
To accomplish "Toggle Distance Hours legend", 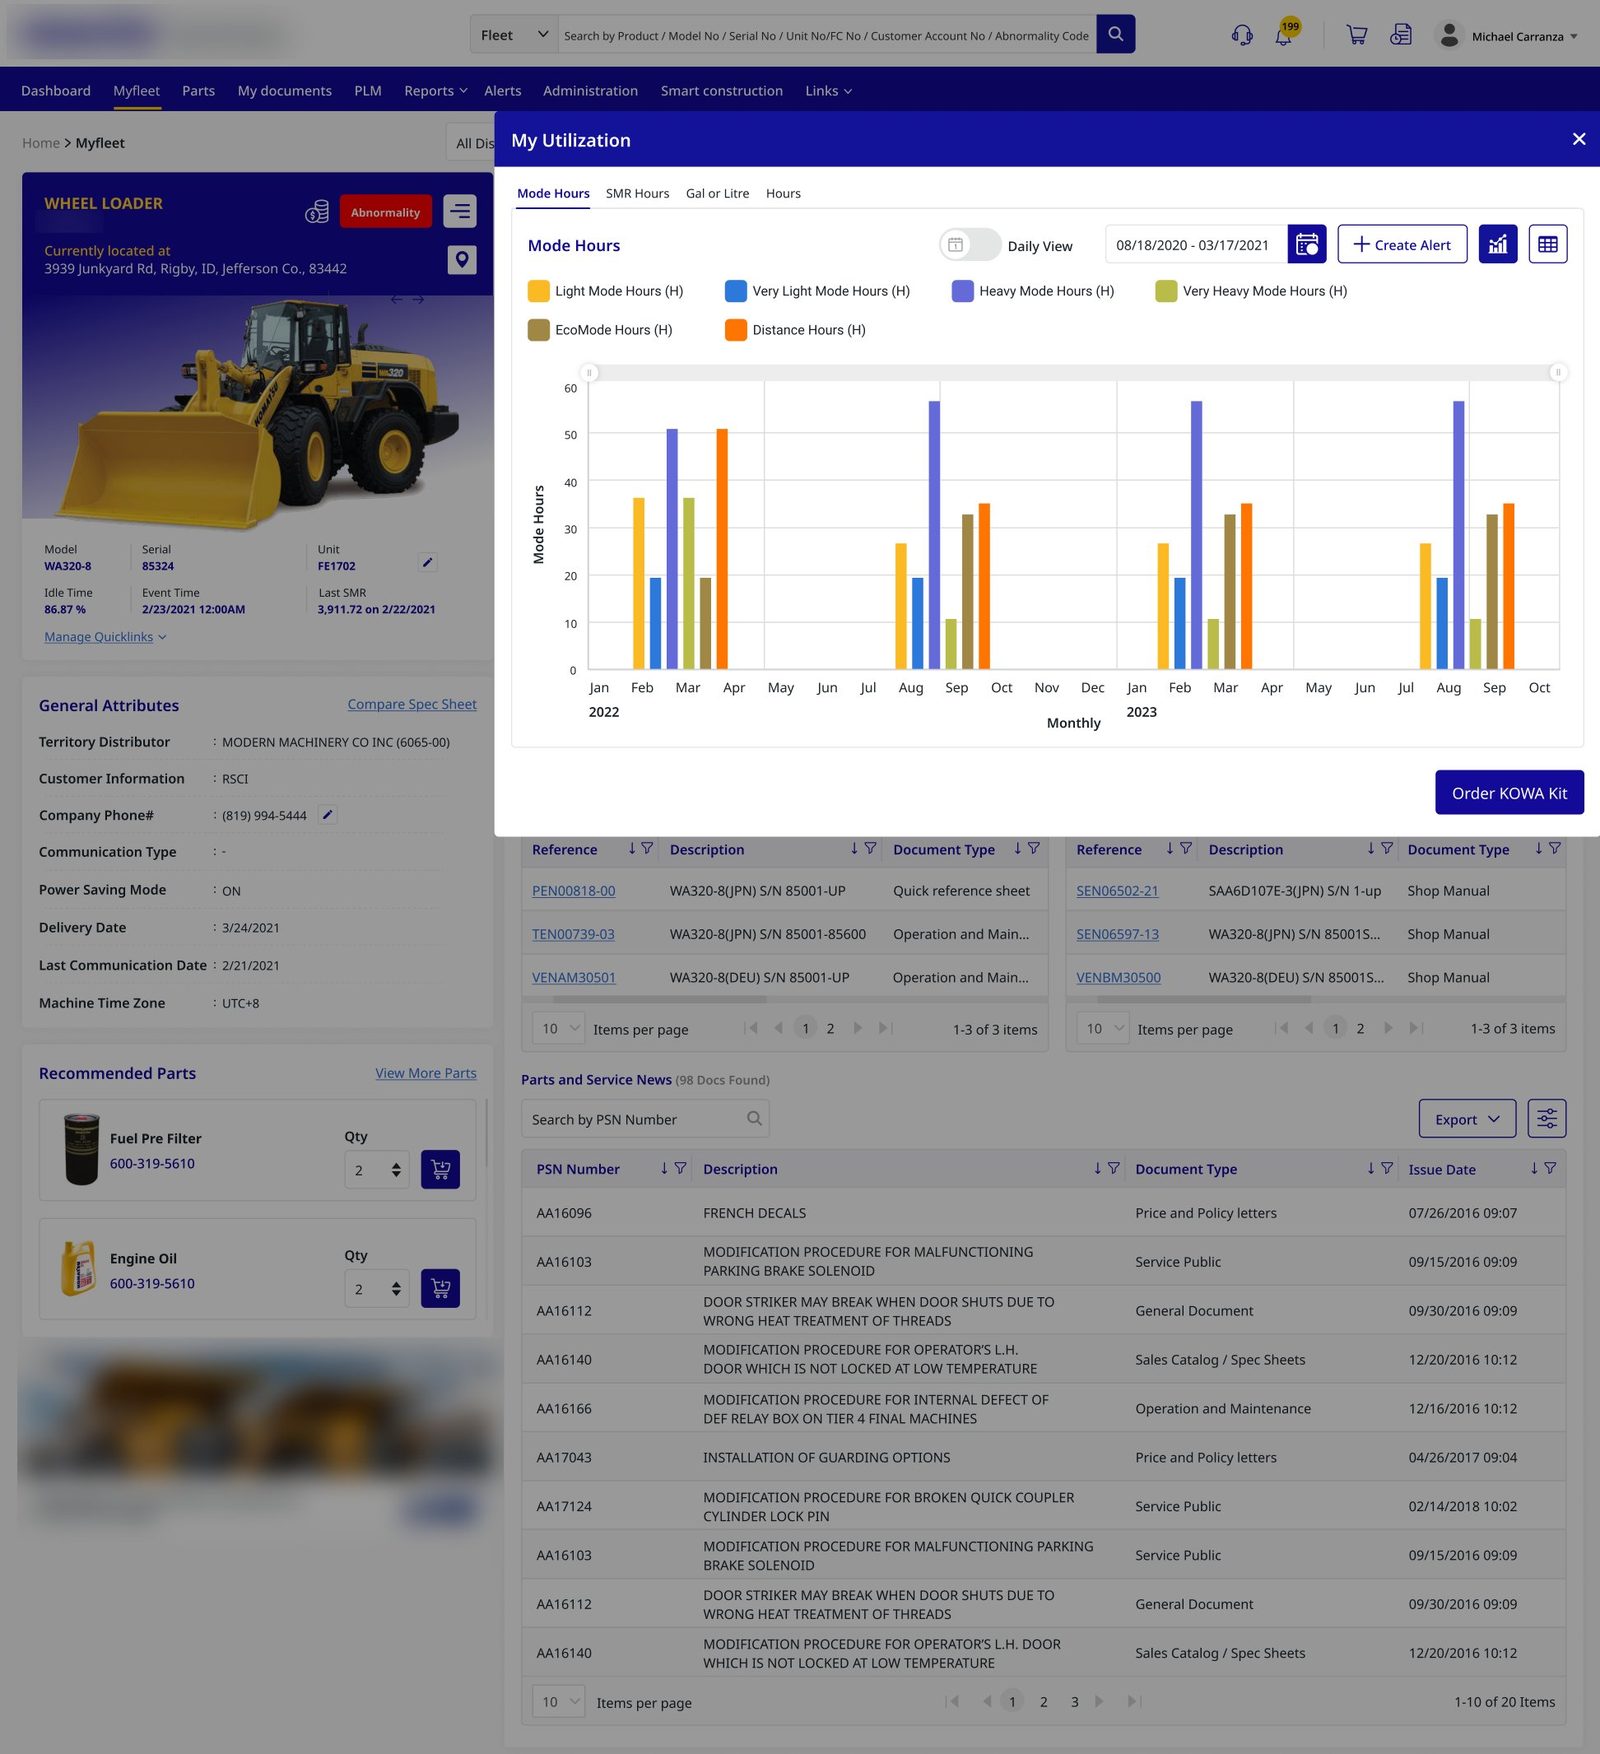I will click(796, 330).
